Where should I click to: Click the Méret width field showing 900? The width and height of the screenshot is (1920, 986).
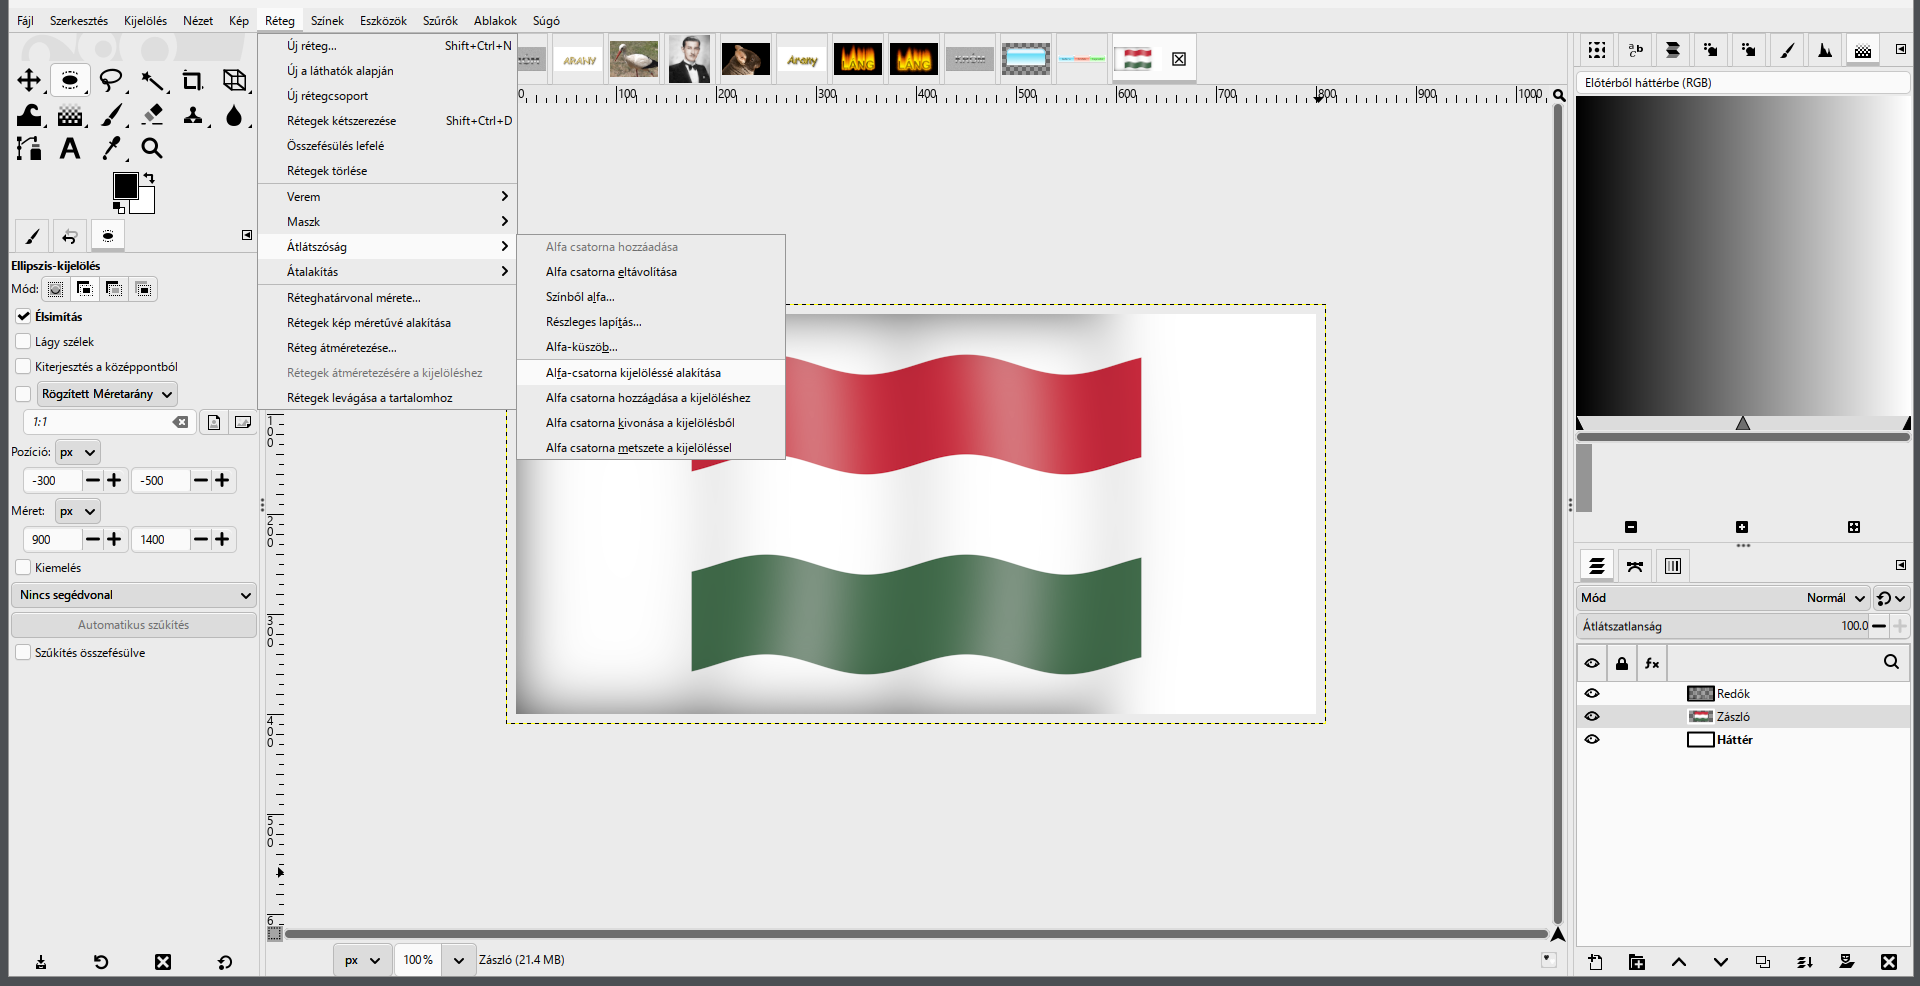pyautogui.click(x=52, y=540)
